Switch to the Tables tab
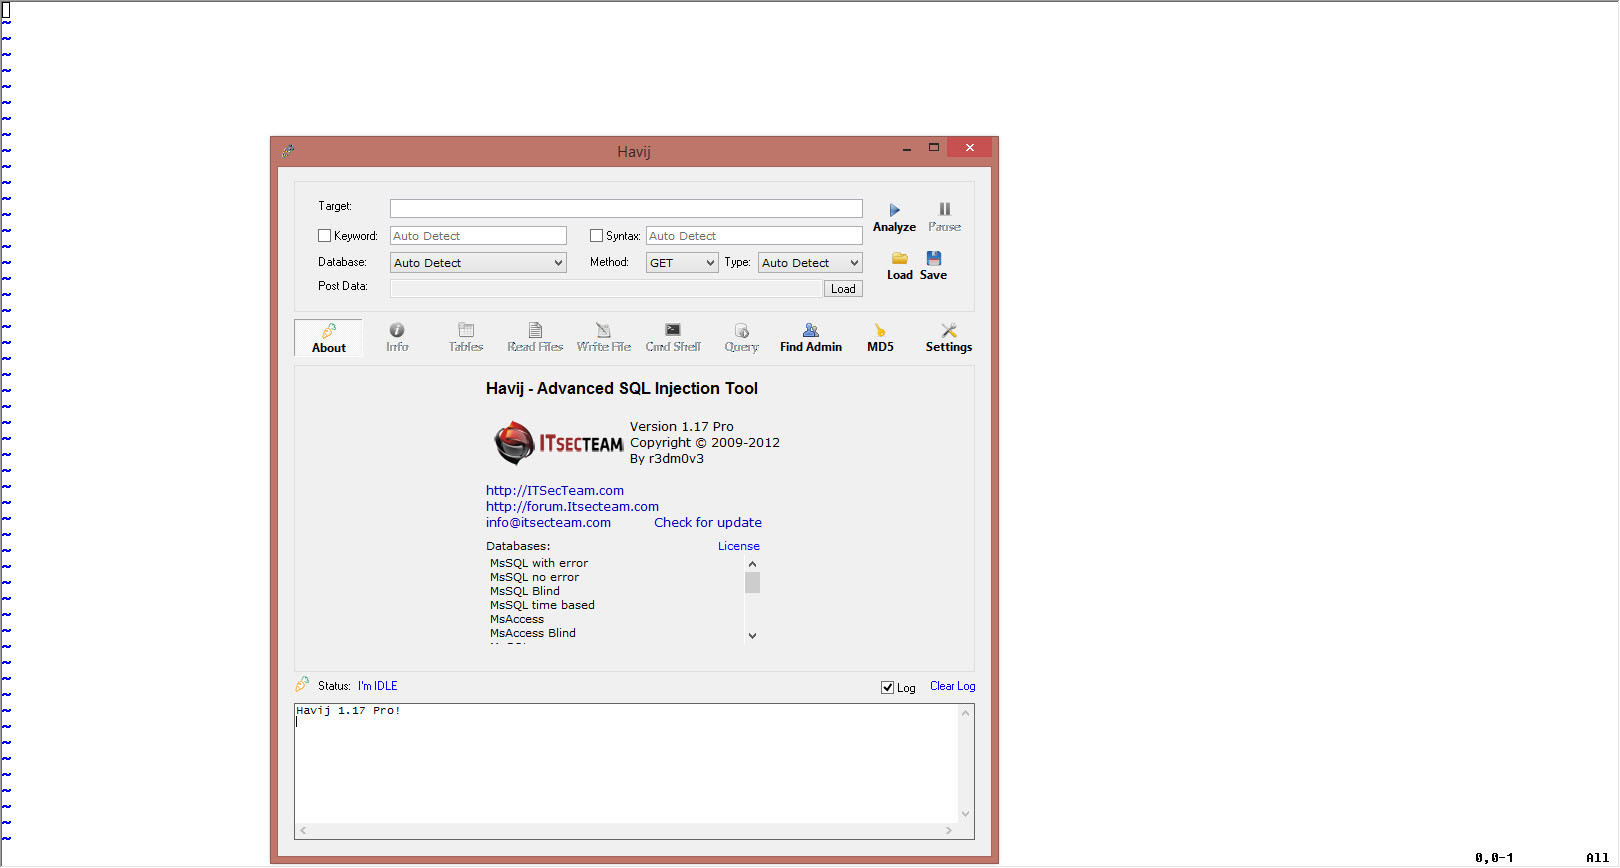The width and height of the screenshot is (1620, 868). (466, 338)
